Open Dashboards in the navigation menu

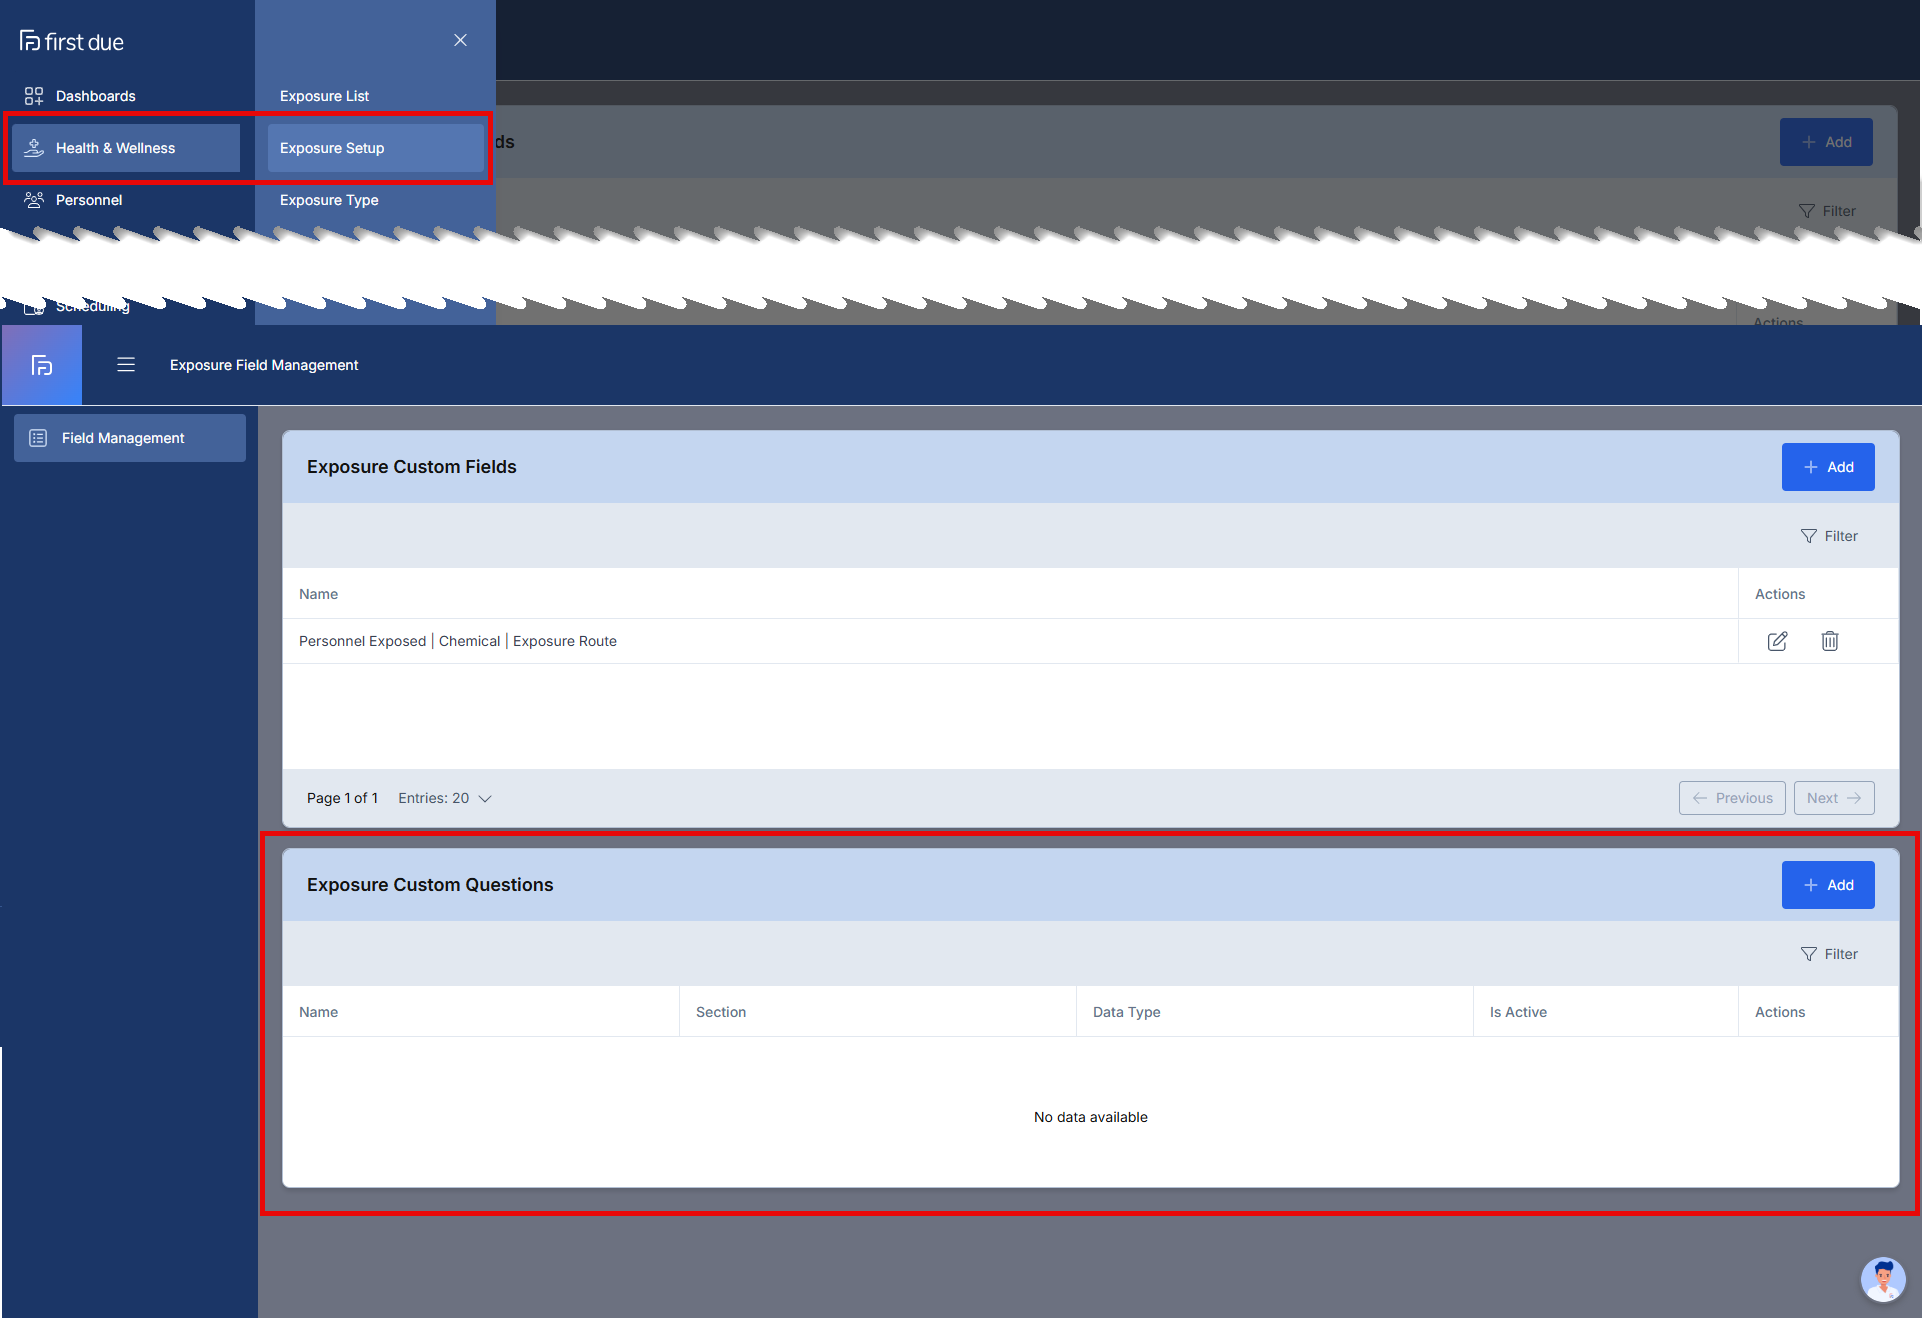[95, 96]
